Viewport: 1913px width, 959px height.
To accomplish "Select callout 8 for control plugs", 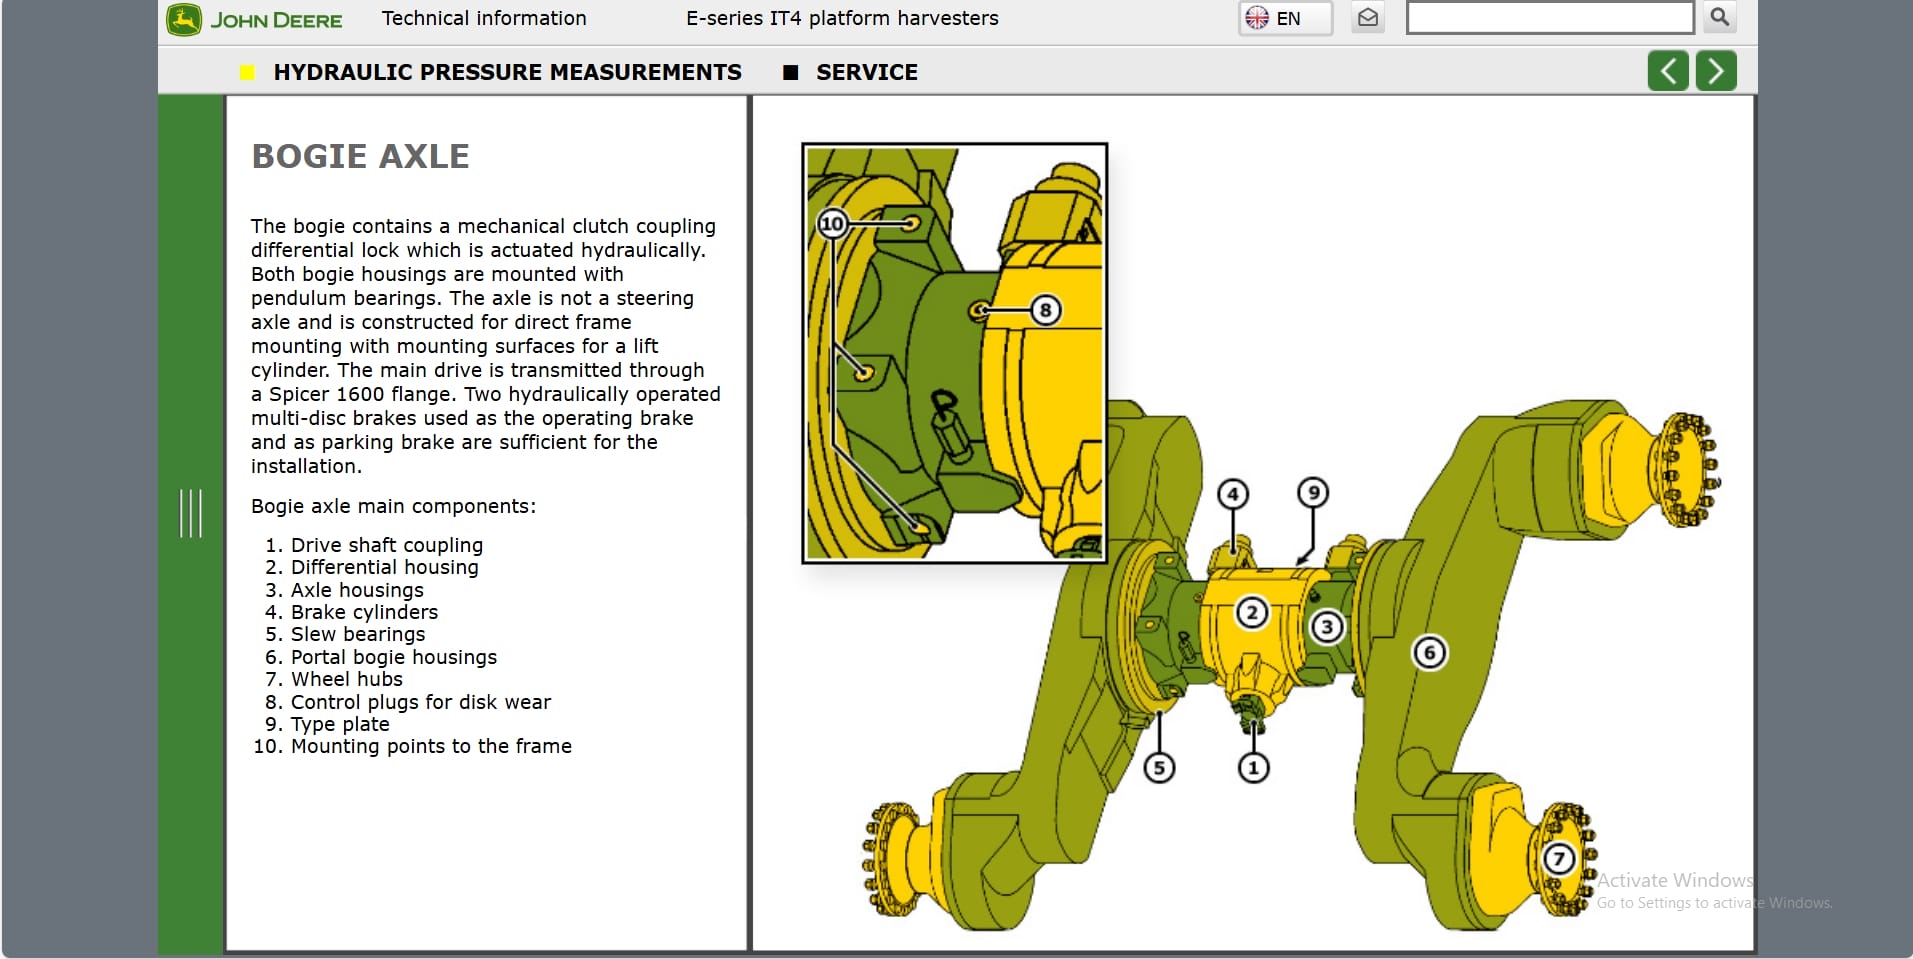I will 1046,310.
